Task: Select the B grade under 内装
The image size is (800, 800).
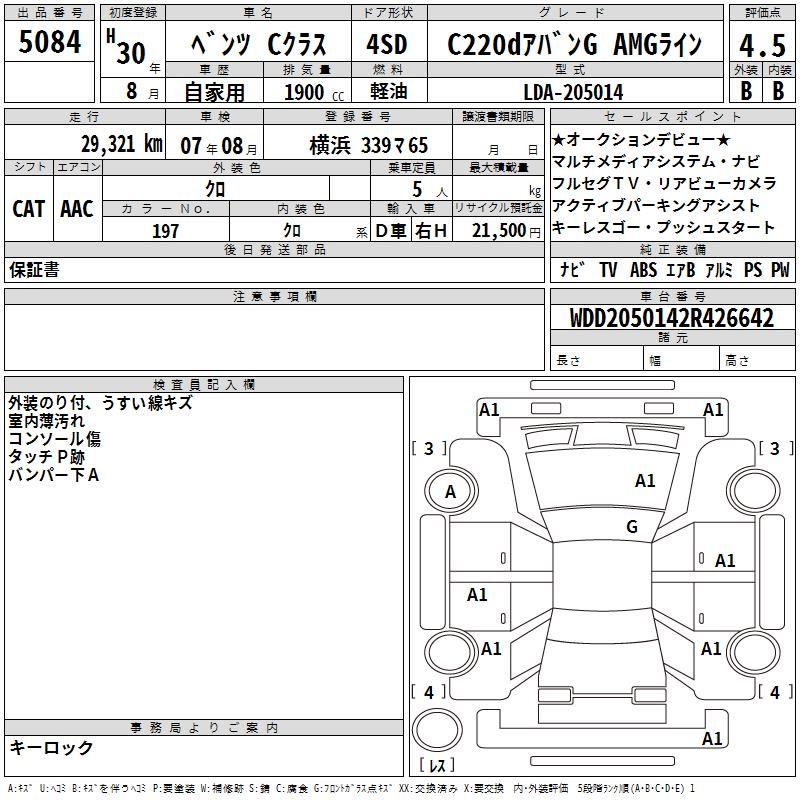Action: pyautogui.click(x=778, y=91)
